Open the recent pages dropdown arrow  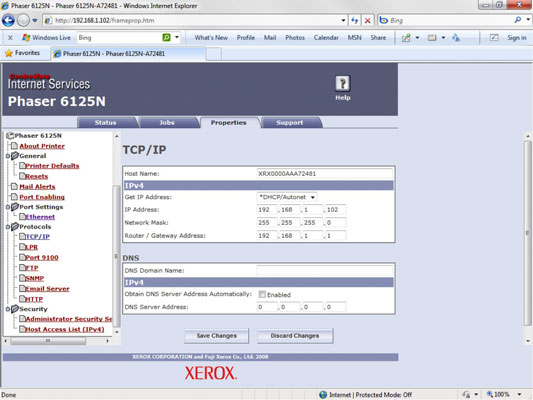pyautogui.click(x=35, y=20)
